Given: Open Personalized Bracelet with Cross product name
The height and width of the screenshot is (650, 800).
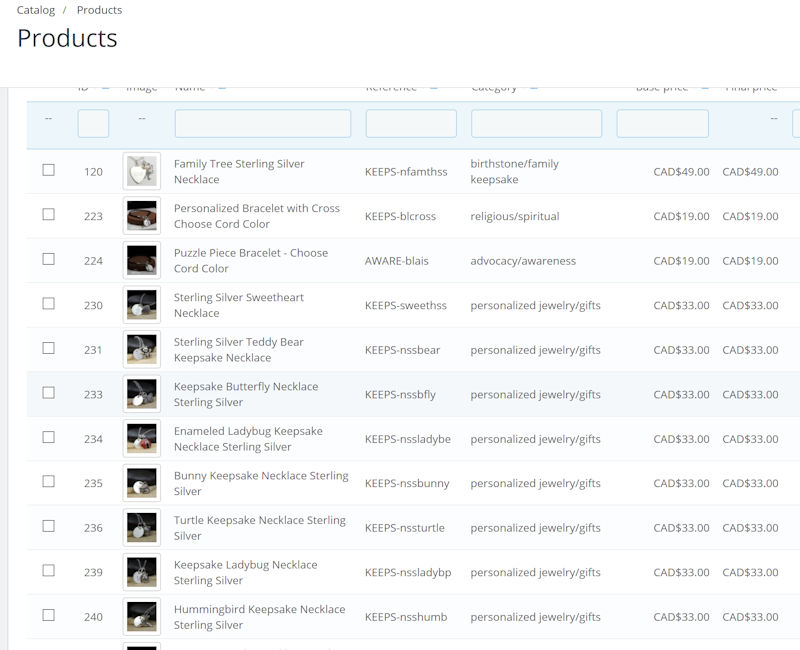Looking at the screenshot, I should pyautogui.click(x=257, y=216).
